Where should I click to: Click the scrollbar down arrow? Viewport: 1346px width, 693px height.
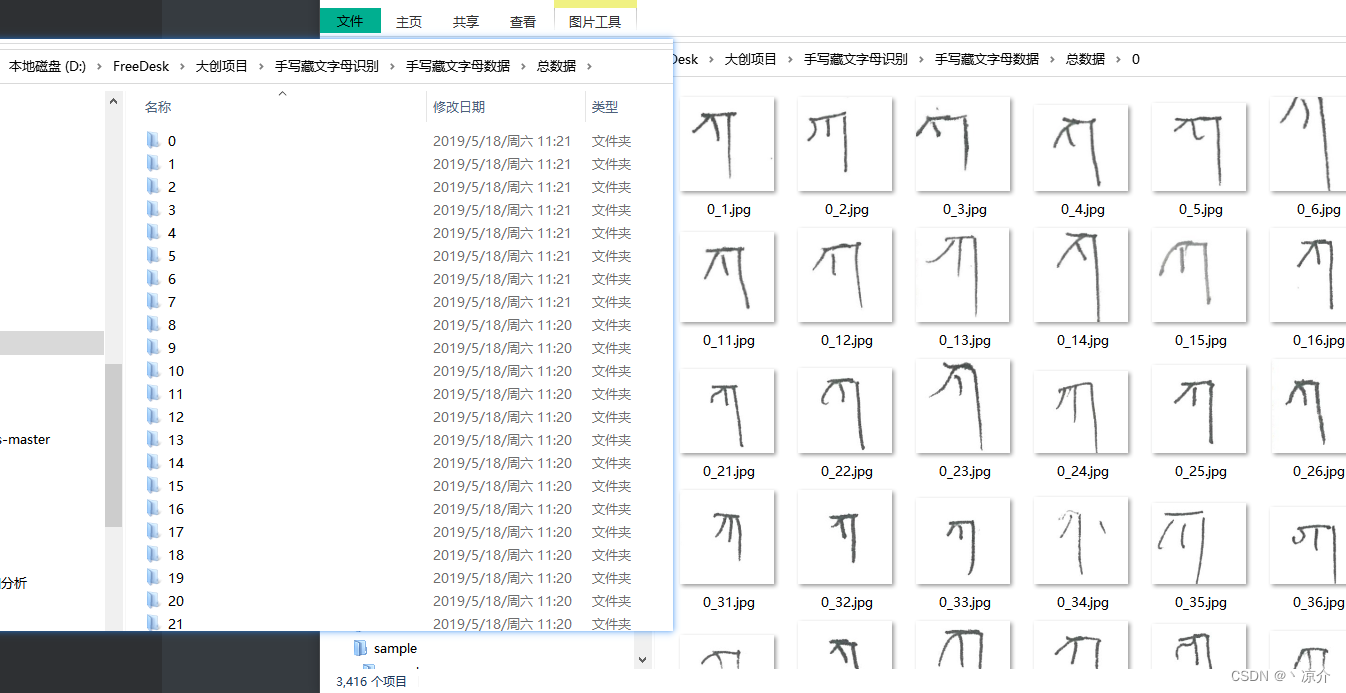click(x=643, y=659)
